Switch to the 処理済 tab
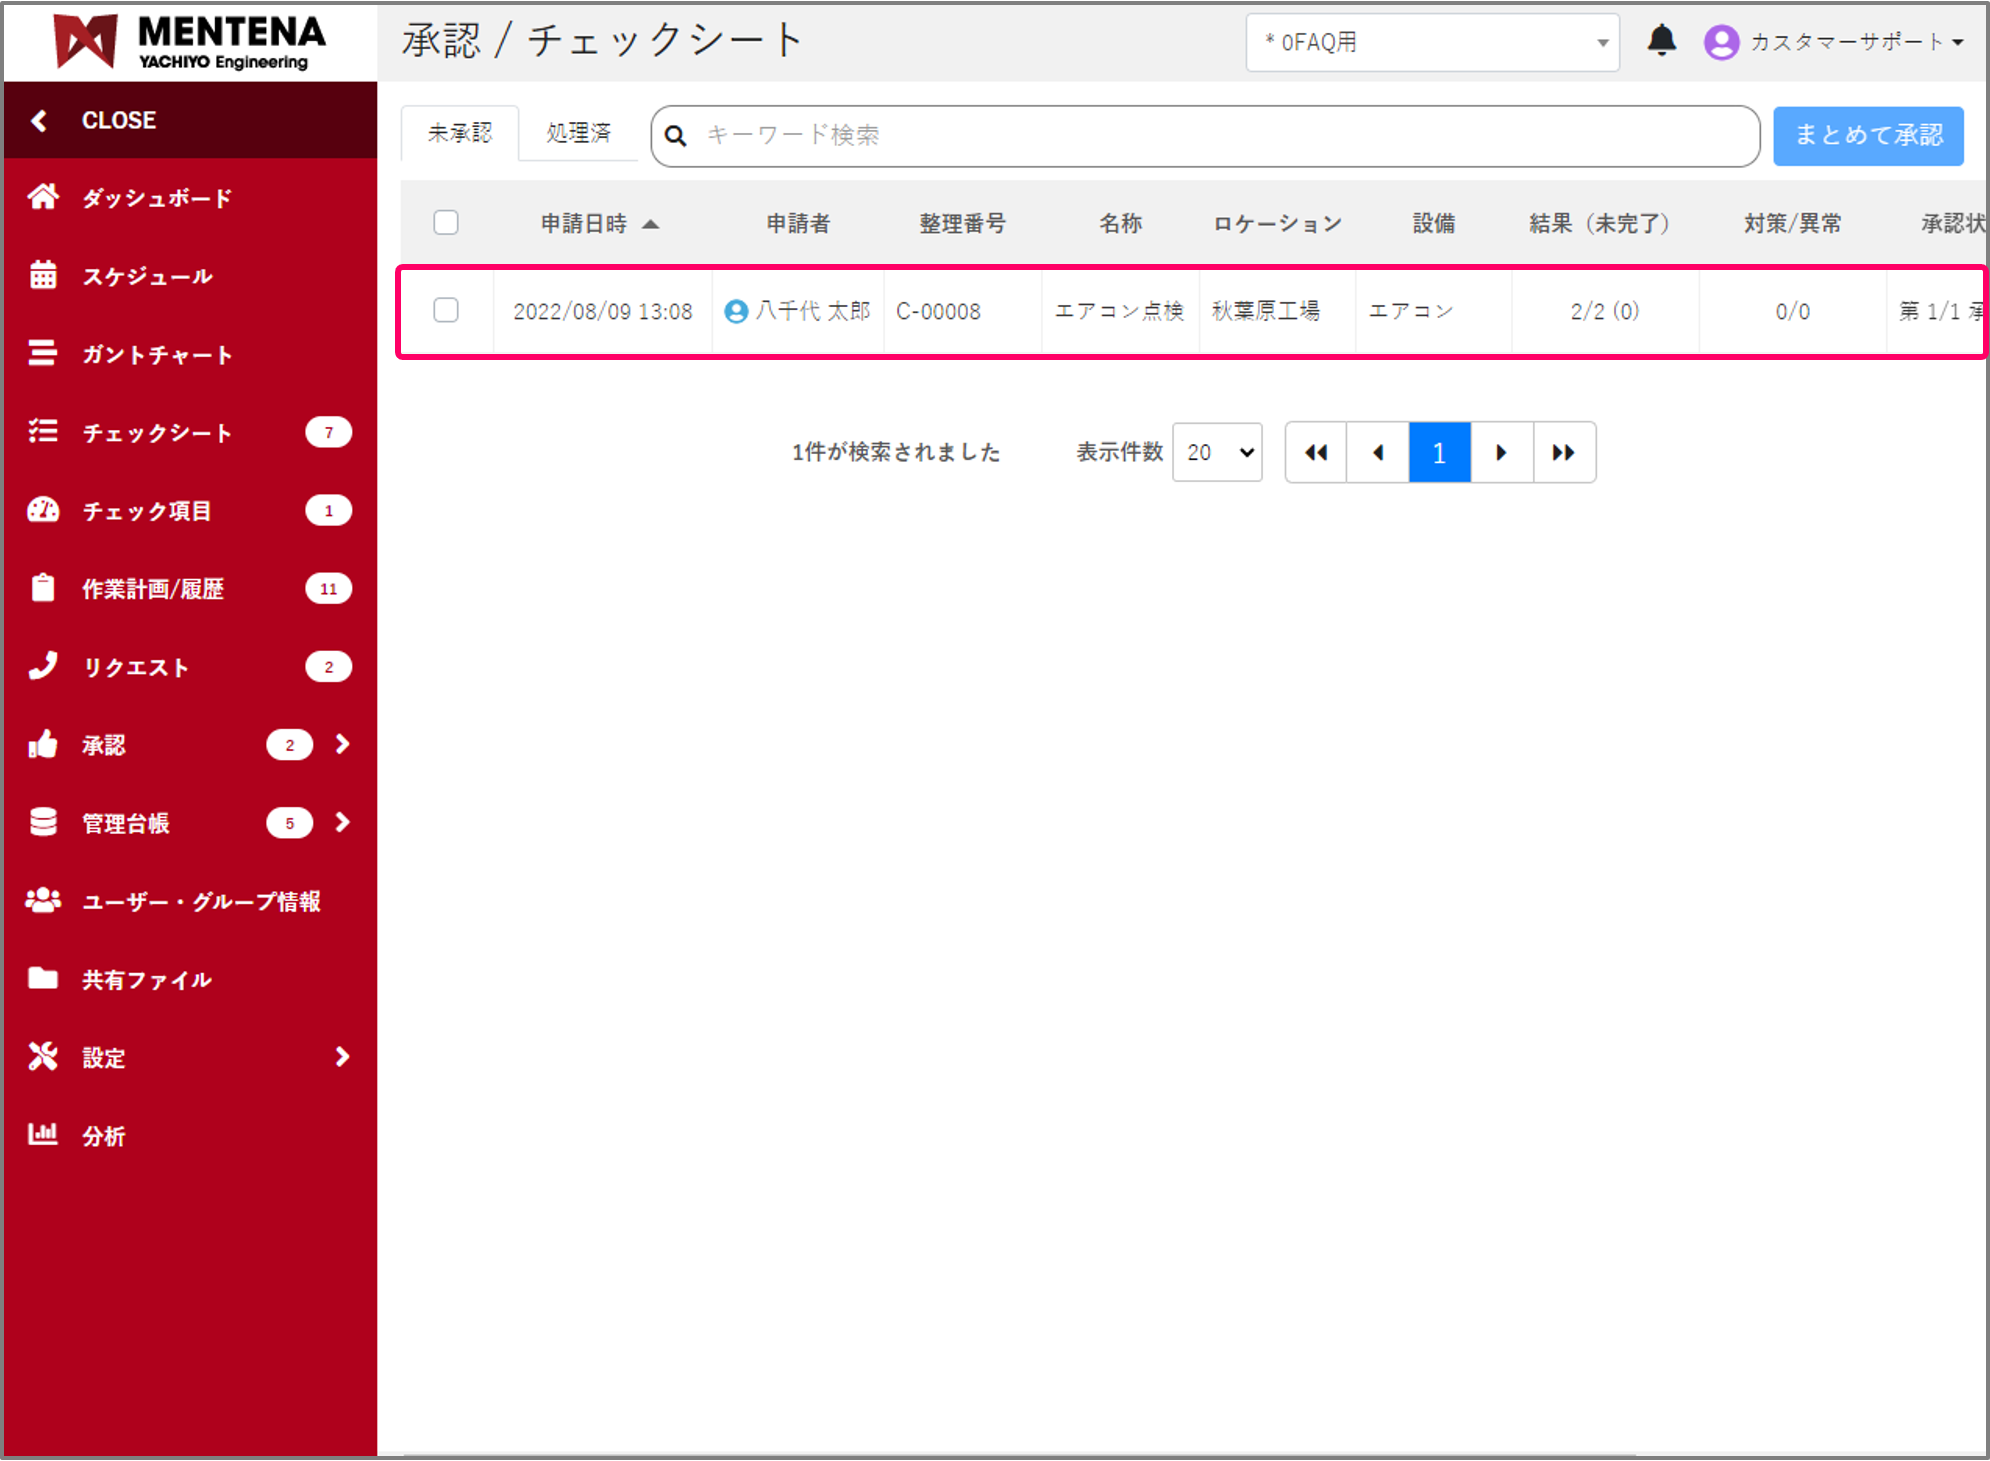Screen dimensions: 1990x1461 click(579, 132)
